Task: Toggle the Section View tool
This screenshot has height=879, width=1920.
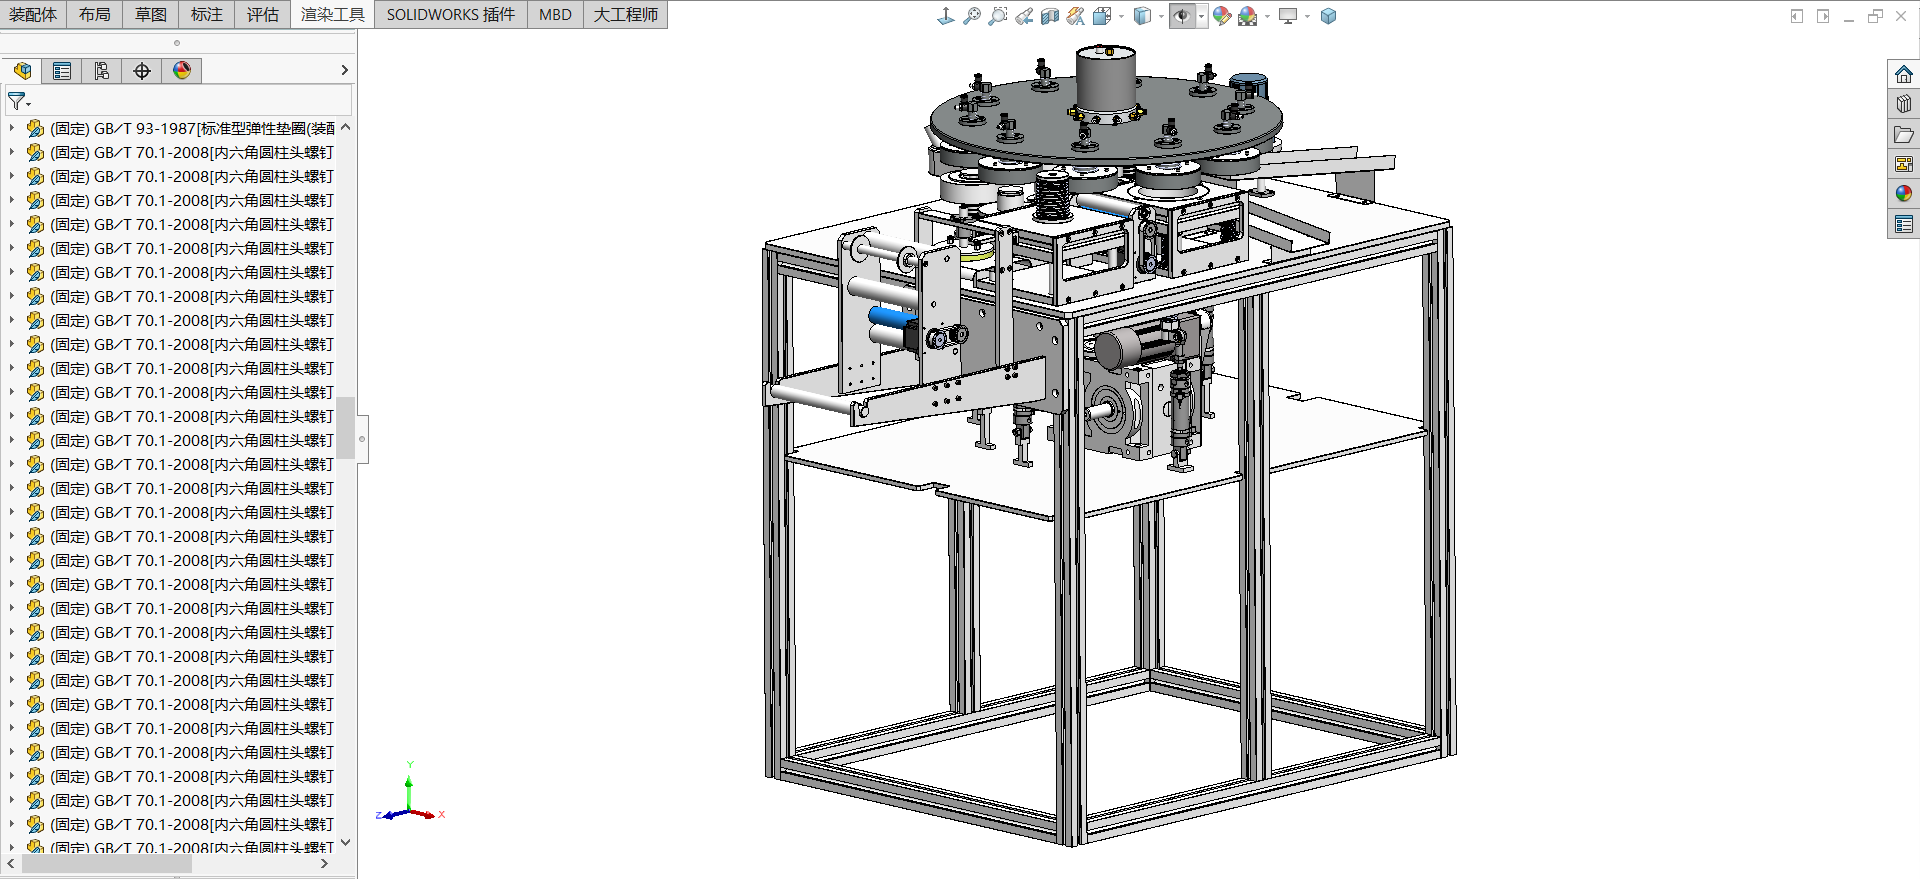Action: pyautogui.click(x=1049, y=16)
